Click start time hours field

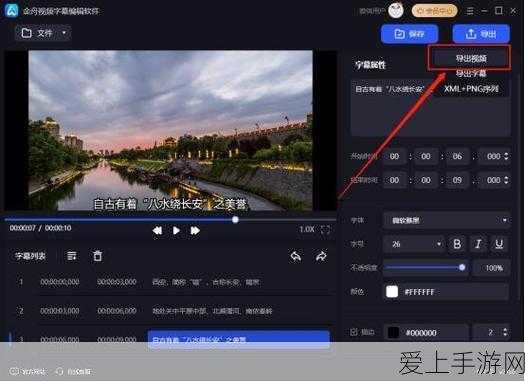point(394,156)
